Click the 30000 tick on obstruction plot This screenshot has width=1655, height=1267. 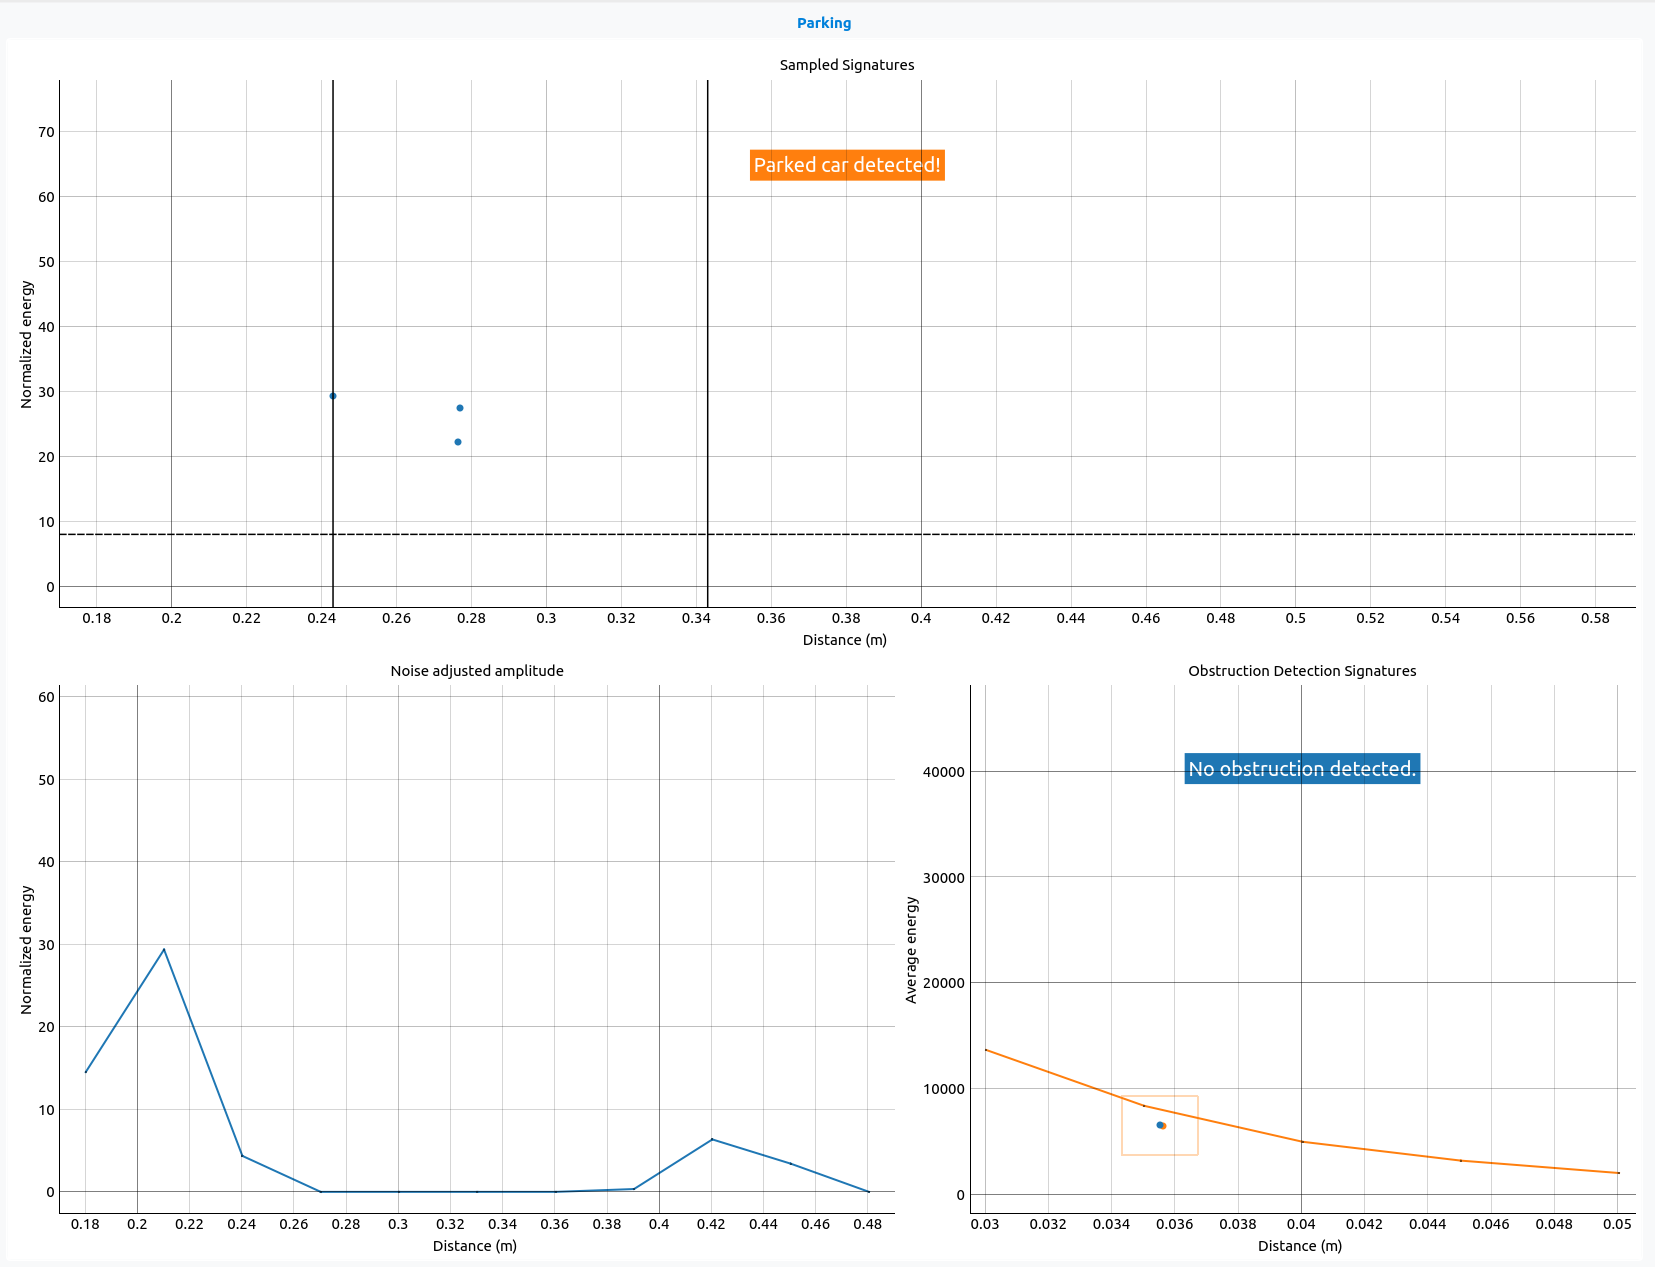click(944, 878)
